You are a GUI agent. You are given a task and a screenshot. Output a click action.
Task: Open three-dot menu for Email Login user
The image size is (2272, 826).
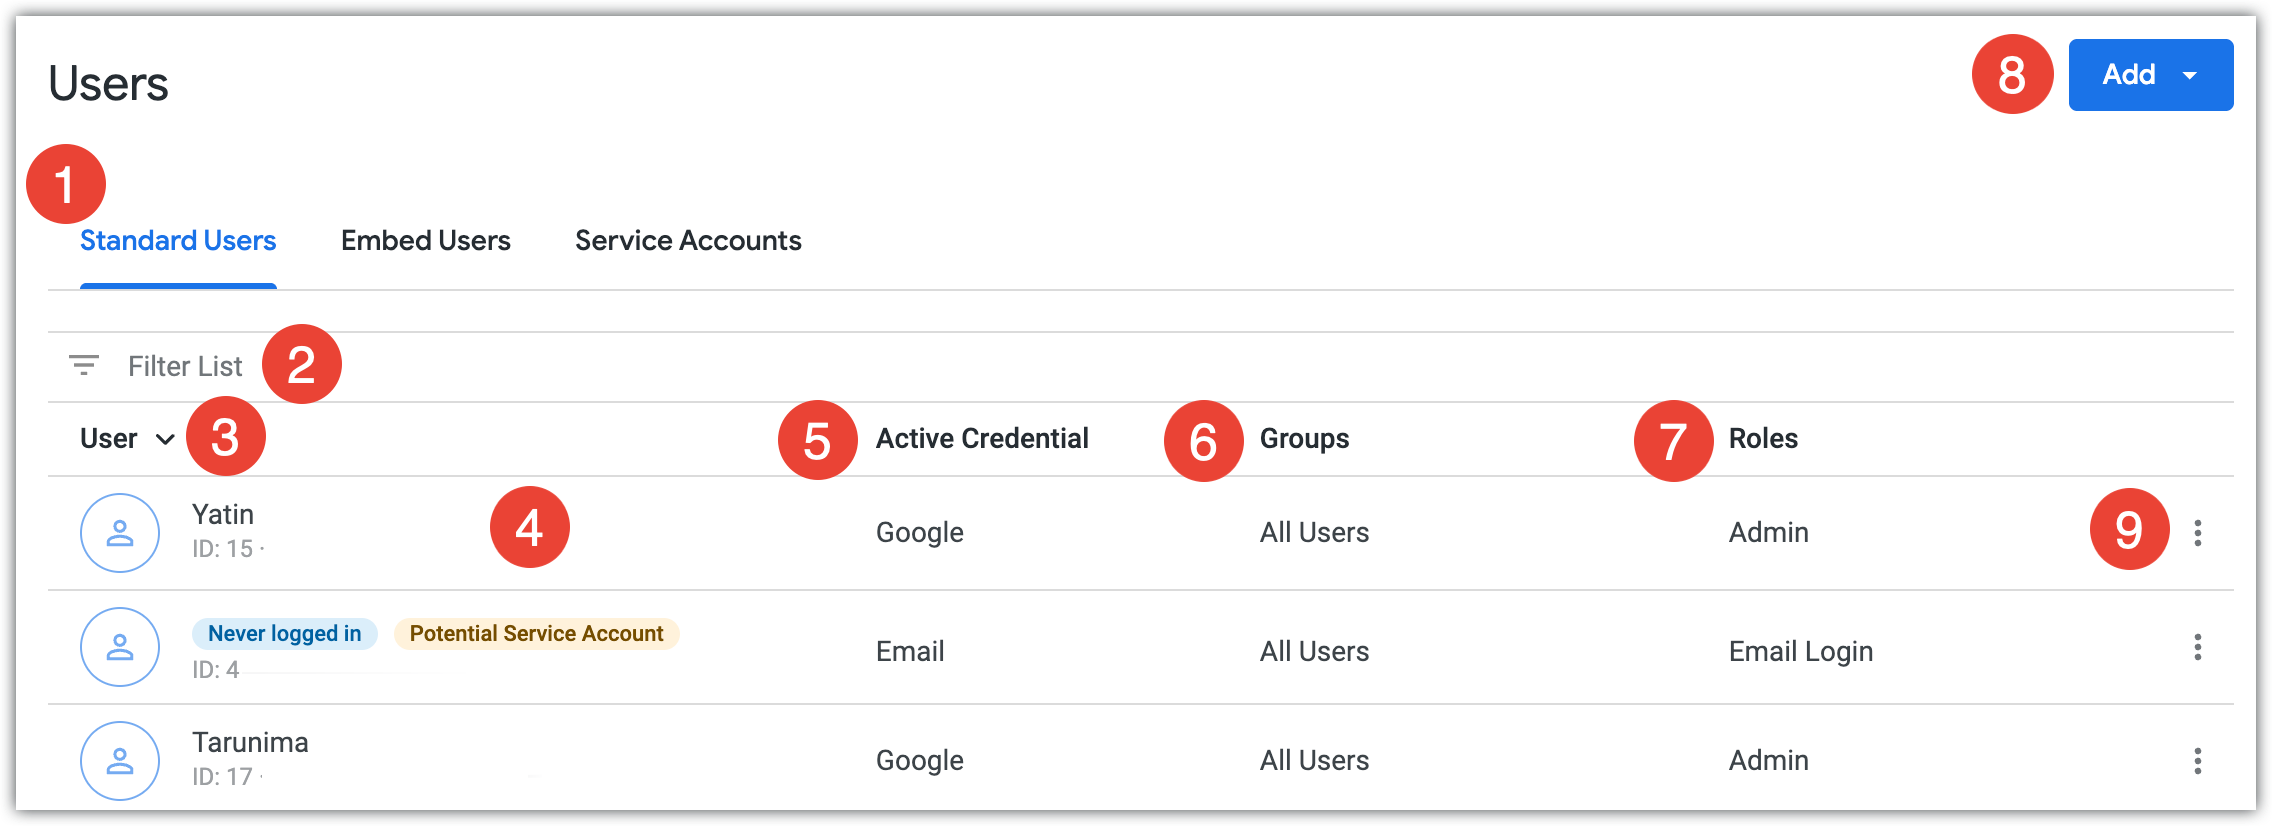tap(2197, 647)
